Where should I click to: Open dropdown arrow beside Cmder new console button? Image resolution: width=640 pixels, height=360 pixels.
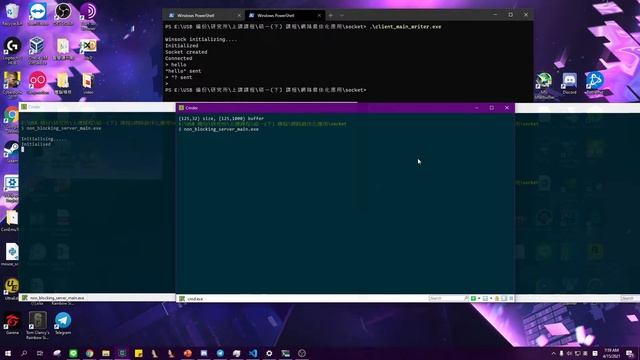[479, 298]
